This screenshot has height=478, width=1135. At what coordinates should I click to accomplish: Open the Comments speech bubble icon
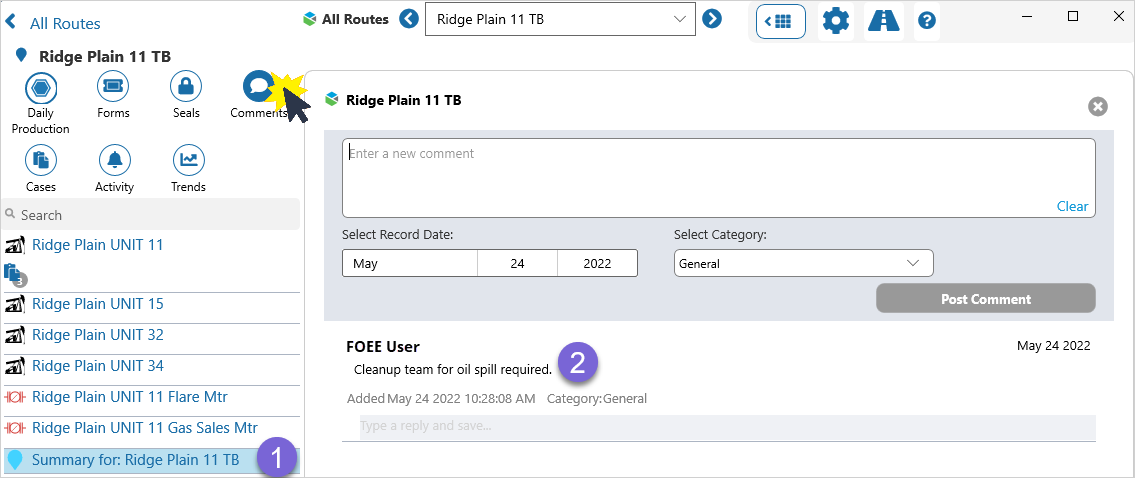click(x=258, y=88)
